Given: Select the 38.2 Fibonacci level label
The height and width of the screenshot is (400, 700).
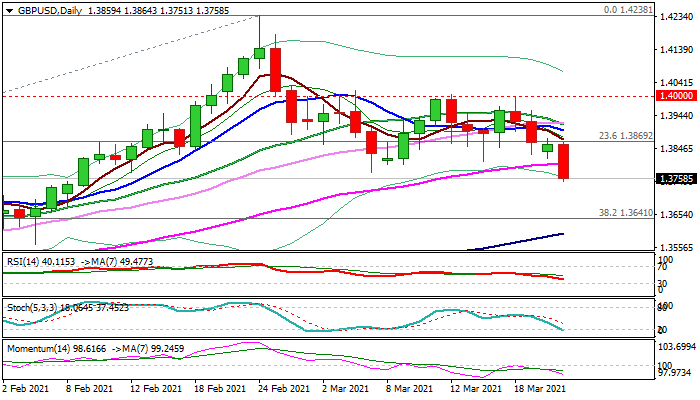Looking at the screenshot, I should 626,212.
